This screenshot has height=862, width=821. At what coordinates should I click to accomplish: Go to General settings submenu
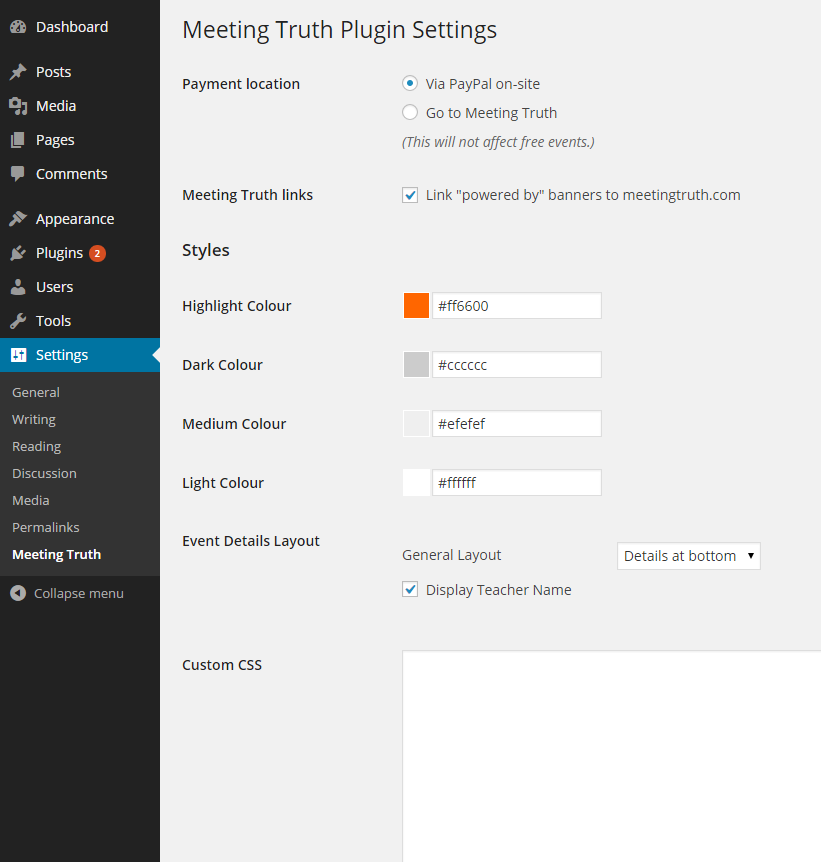tap(36, 393)
